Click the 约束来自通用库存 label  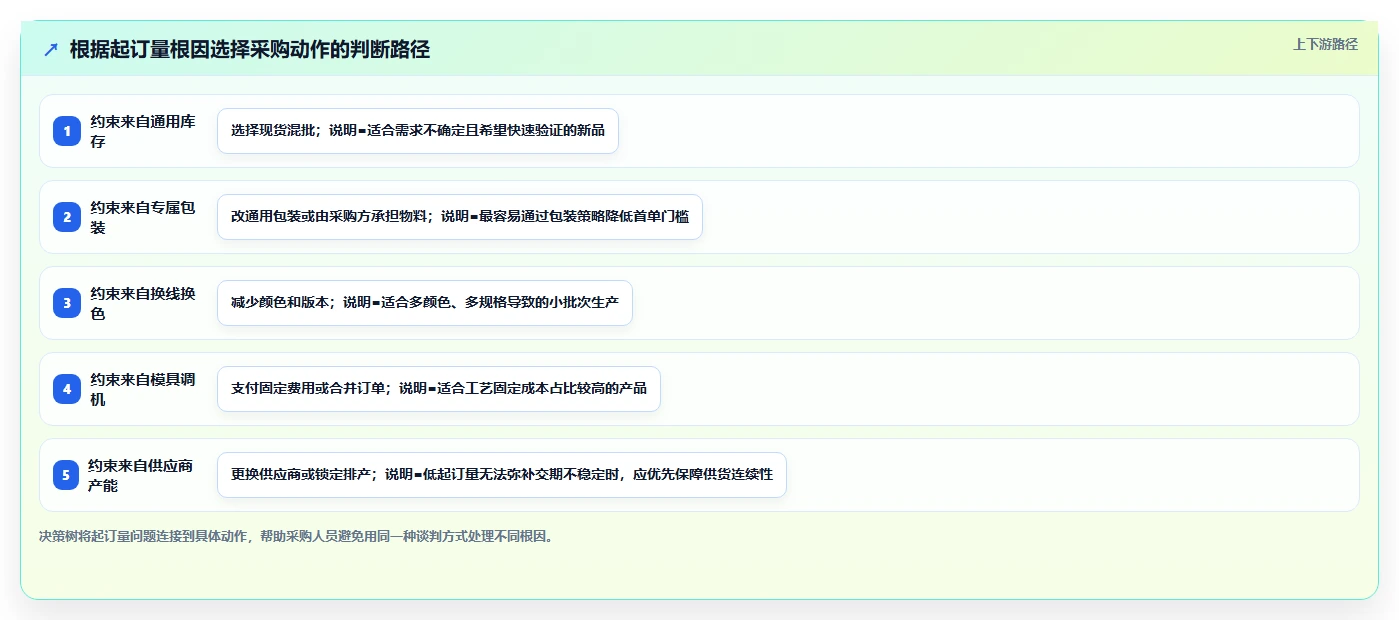click(x=143, y=131)
